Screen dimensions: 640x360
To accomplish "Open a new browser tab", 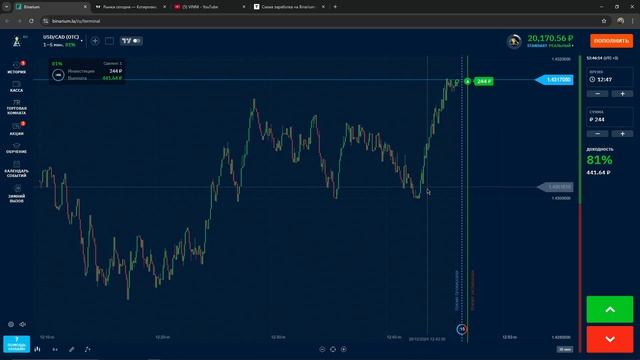I will [336, 7].
